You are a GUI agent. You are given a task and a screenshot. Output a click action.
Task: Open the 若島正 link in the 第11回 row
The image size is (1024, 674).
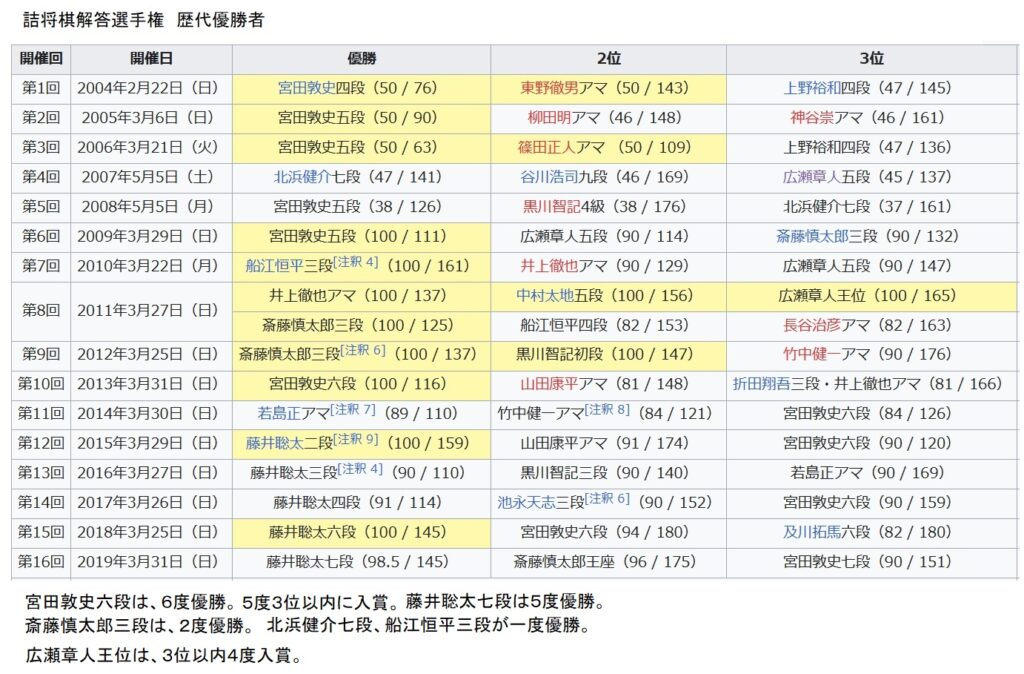279,413
